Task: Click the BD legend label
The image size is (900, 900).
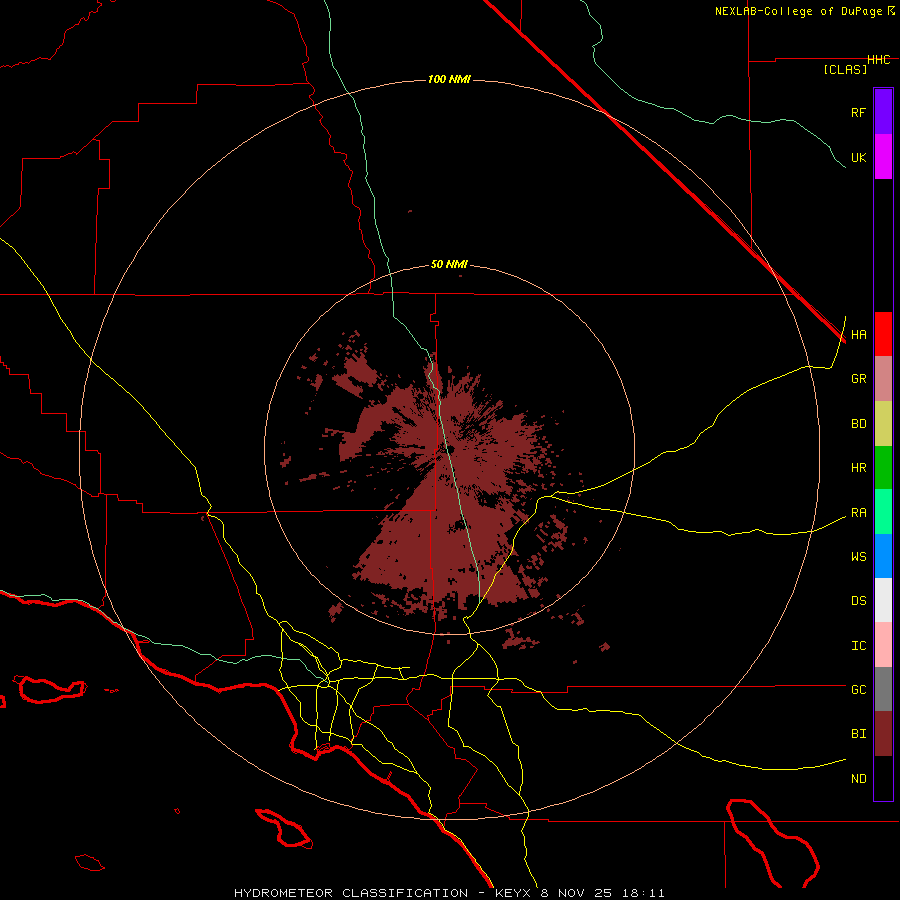Action: pos(858,424)
